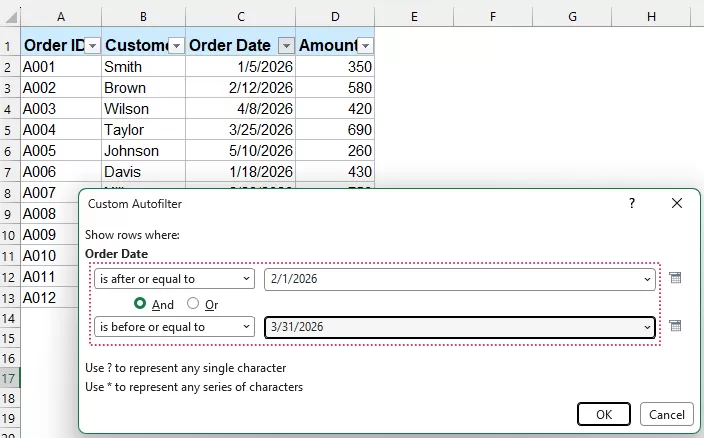The image size is (704, 438).
Task: Open the Order ID filter dropdown
Action: (92, 46)
